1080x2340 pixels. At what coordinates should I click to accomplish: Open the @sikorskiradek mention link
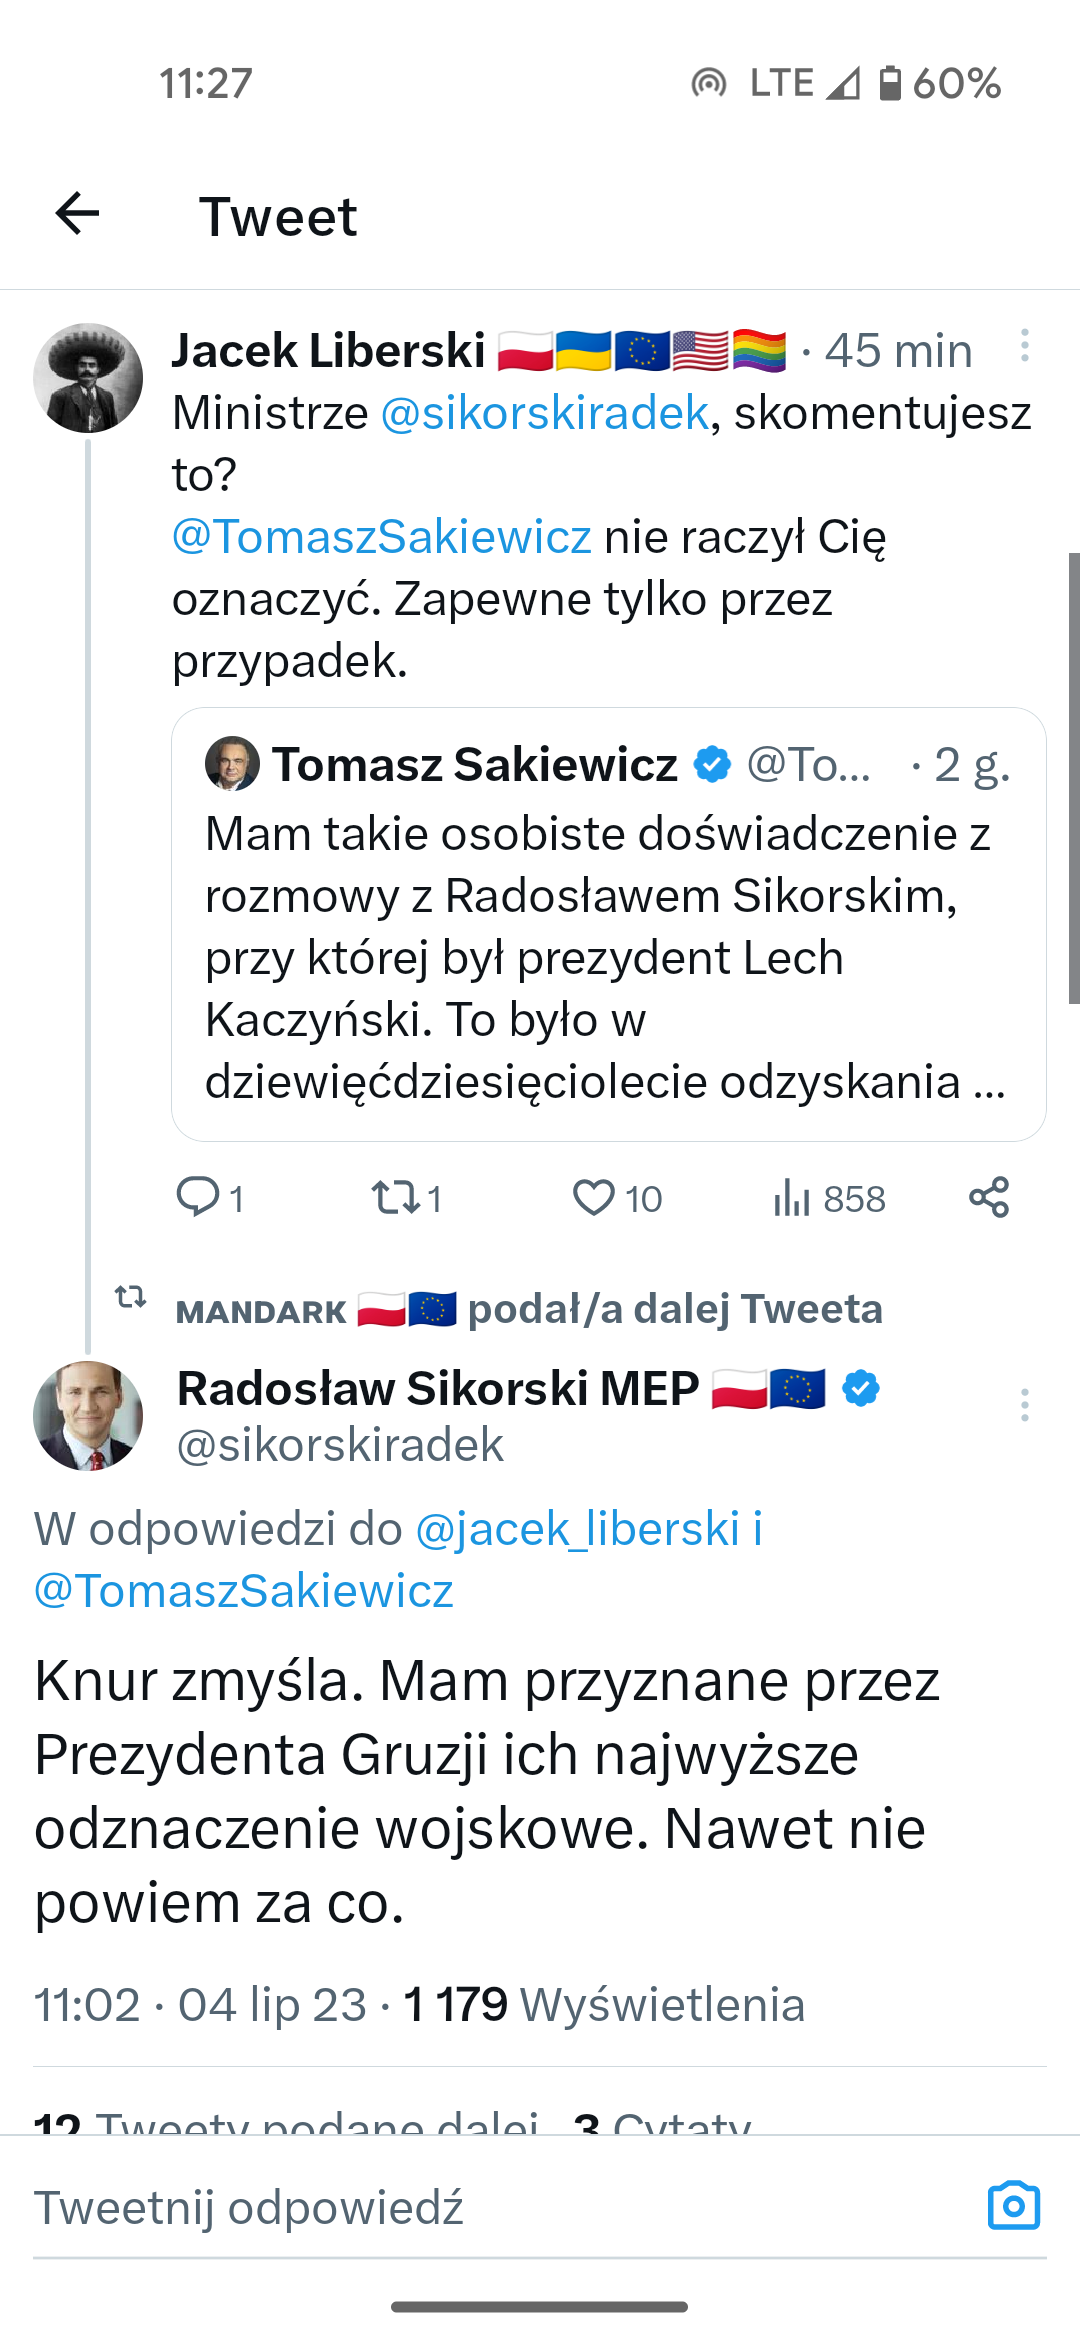pos(545,413)
